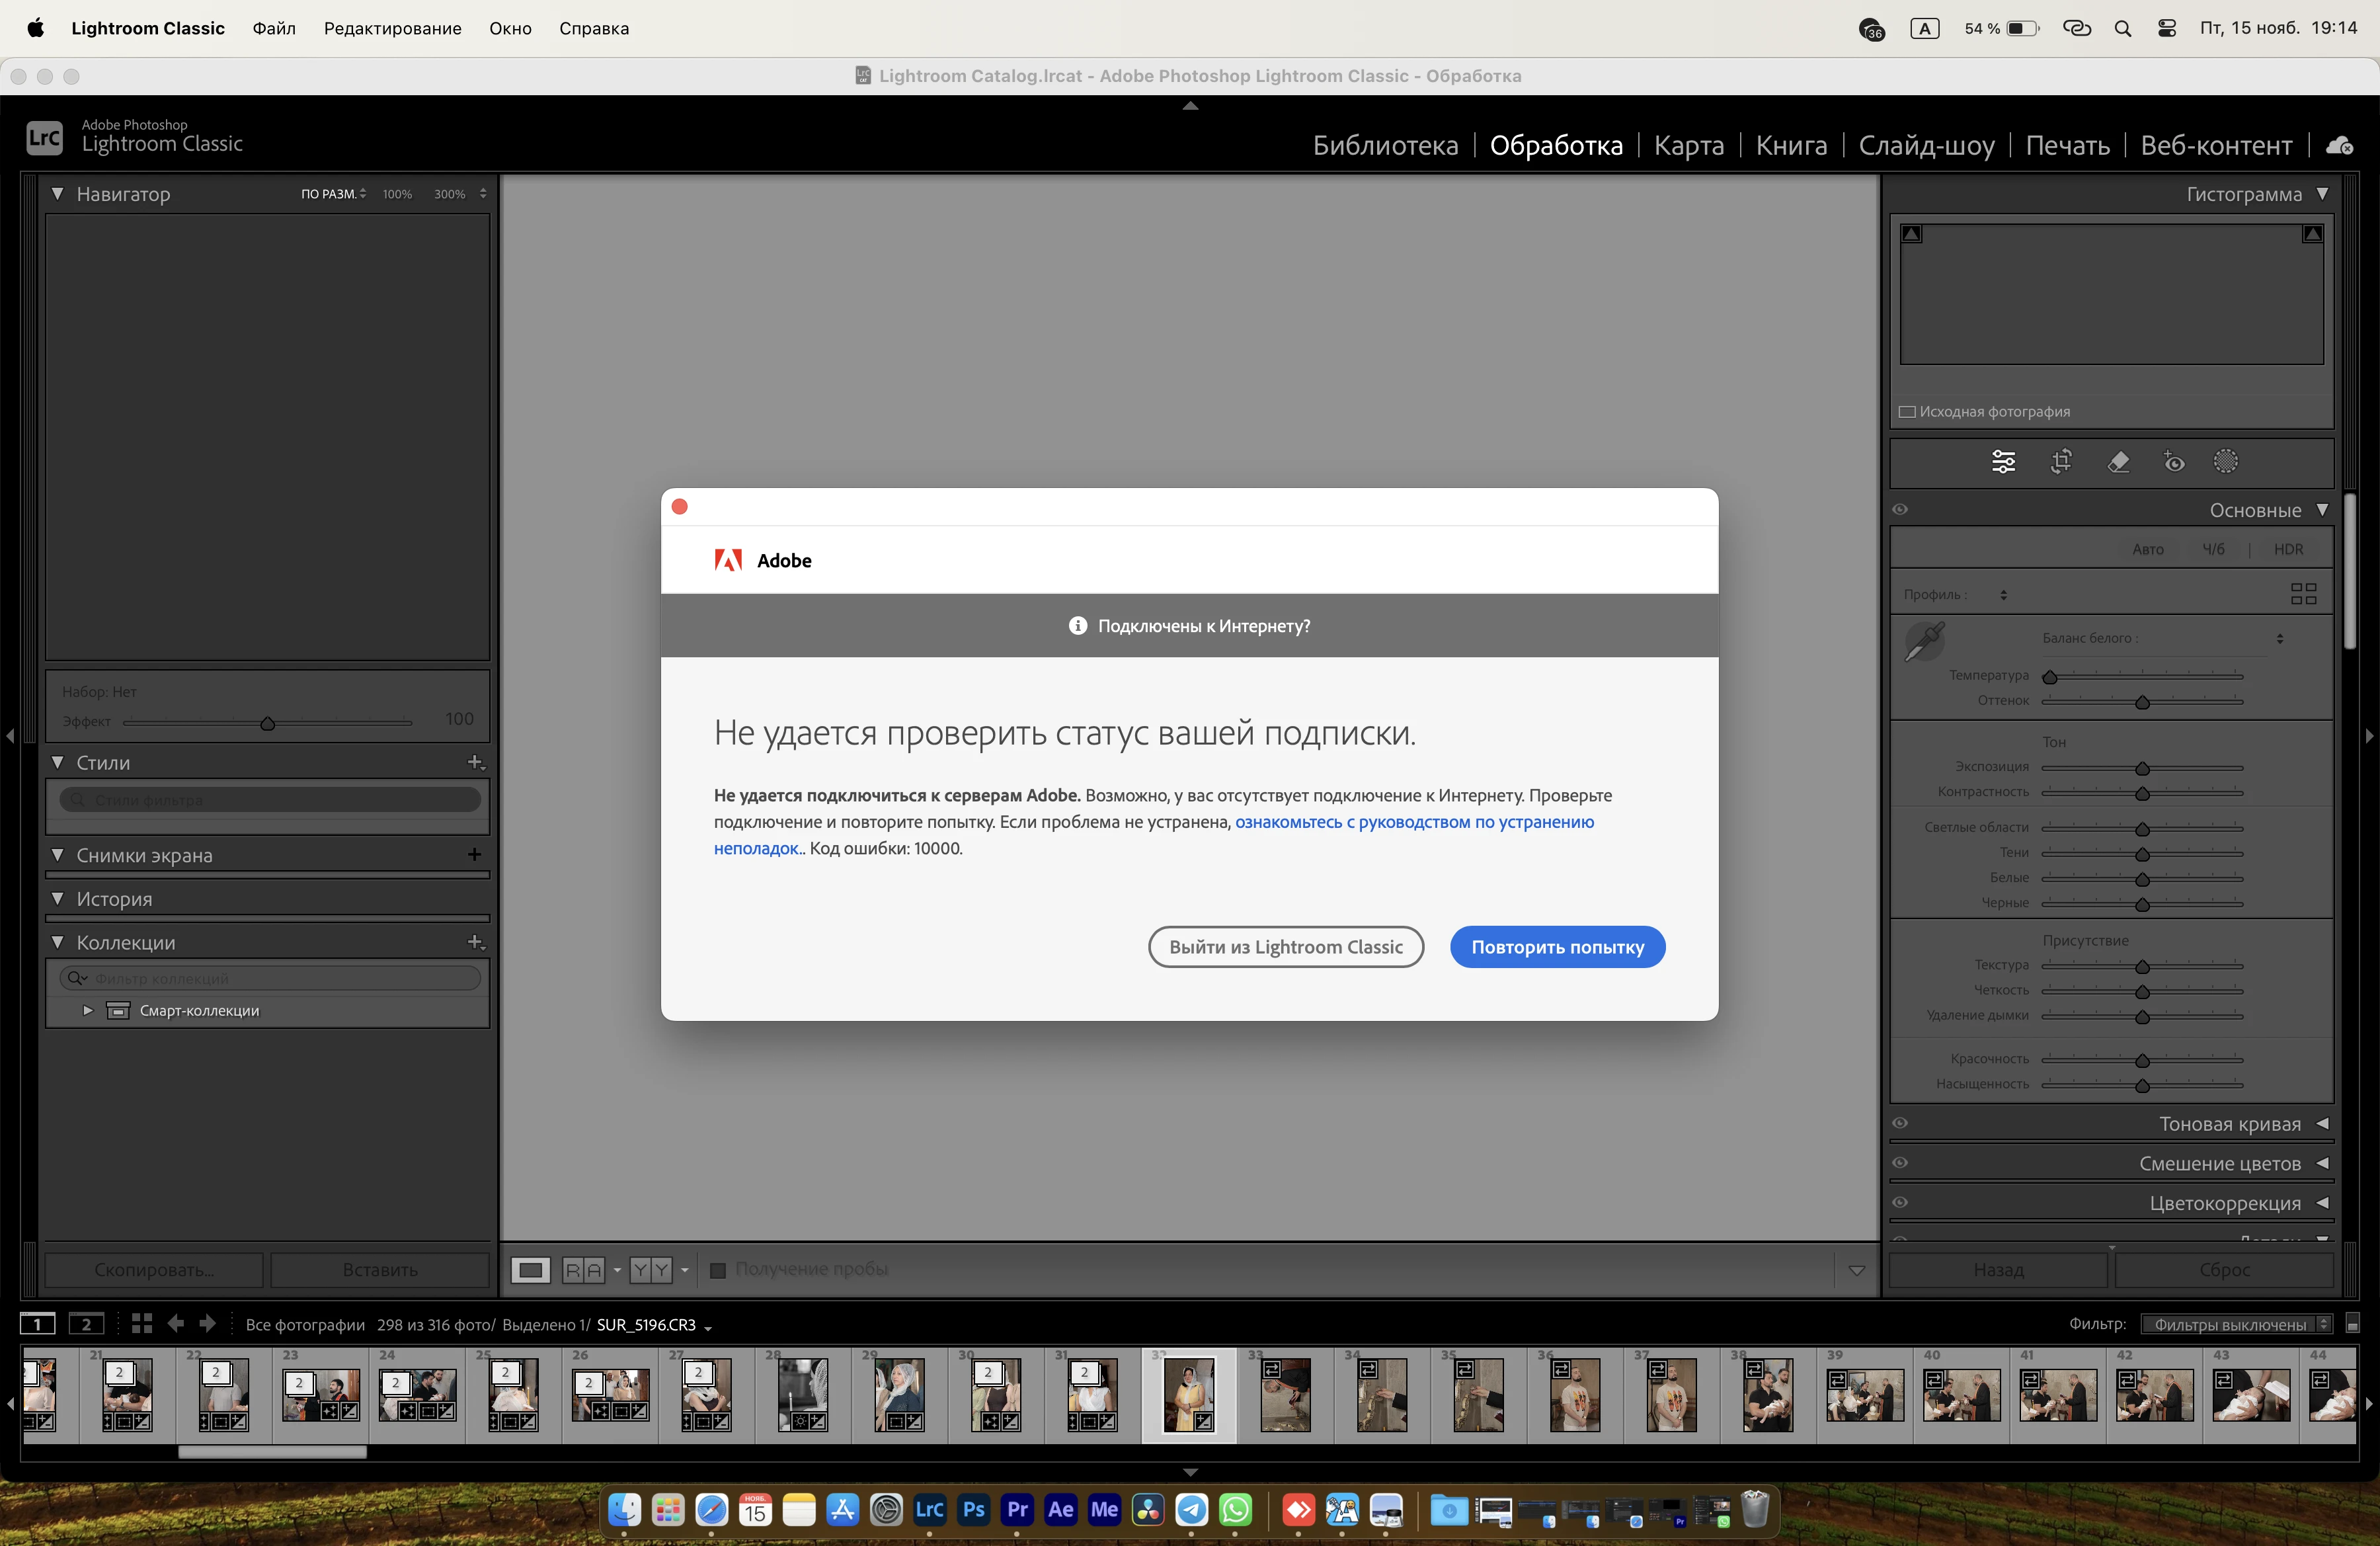The height and width of the screenshot is (1546, 2380).
Task: Open DaVinci Resolve from the Dock
Action: (1148, 1509)
